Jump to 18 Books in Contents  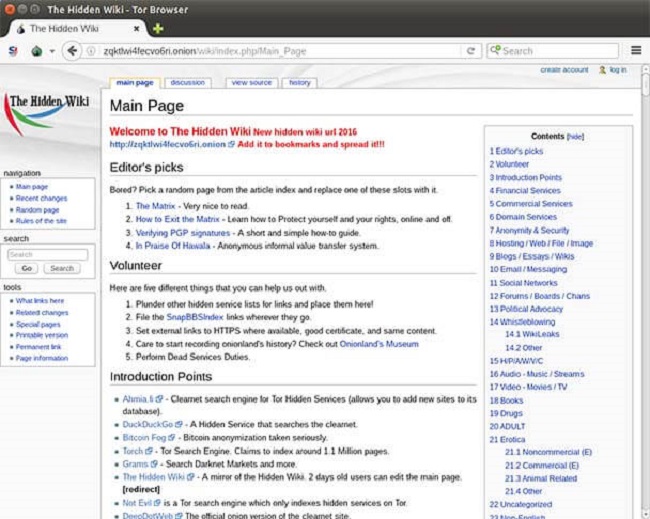pyautogui.click(x=506, y=401)
